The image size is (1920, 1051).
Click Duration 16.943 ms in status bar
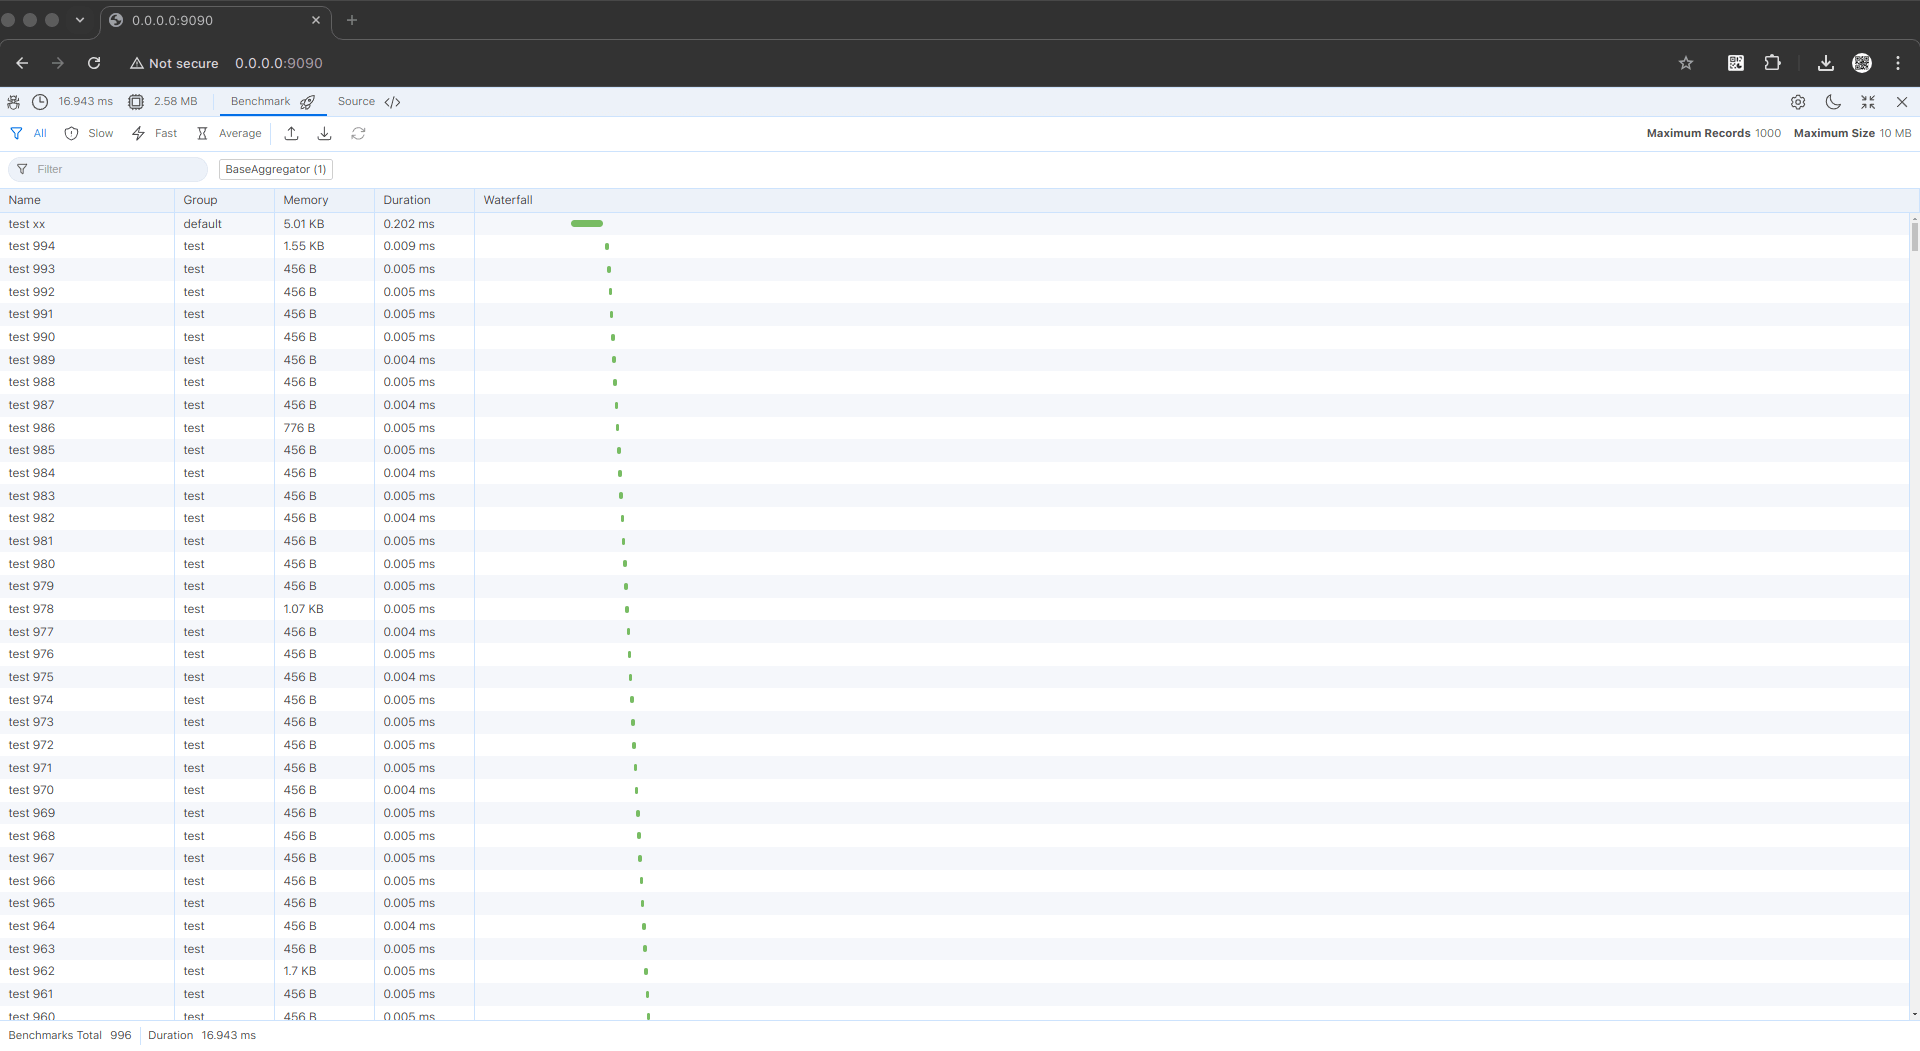pyautogui.click(x=202, y=1035)
